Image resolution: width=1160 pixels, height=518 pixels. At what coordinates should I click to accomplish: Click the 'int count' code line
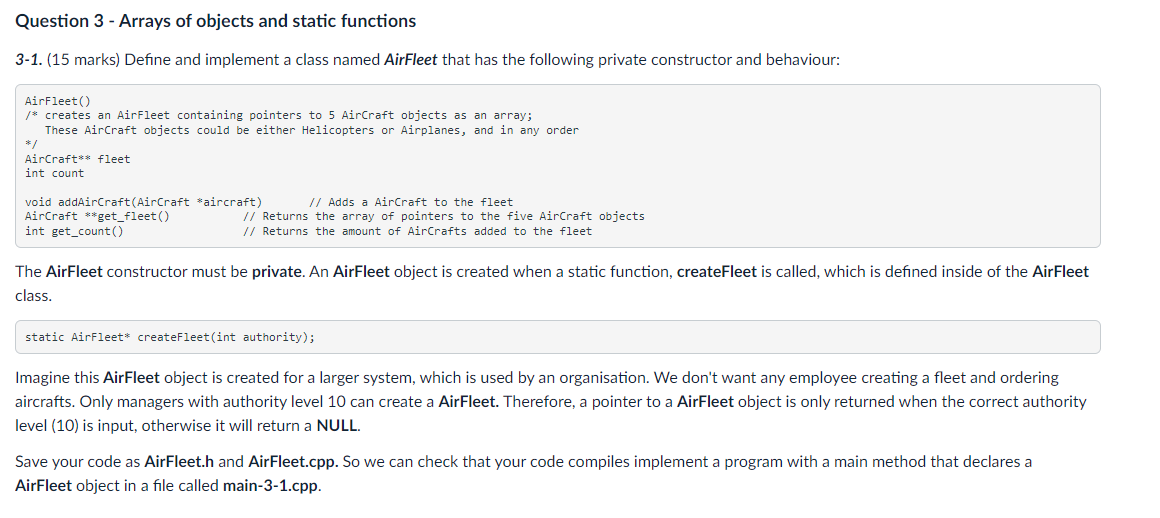54,173
